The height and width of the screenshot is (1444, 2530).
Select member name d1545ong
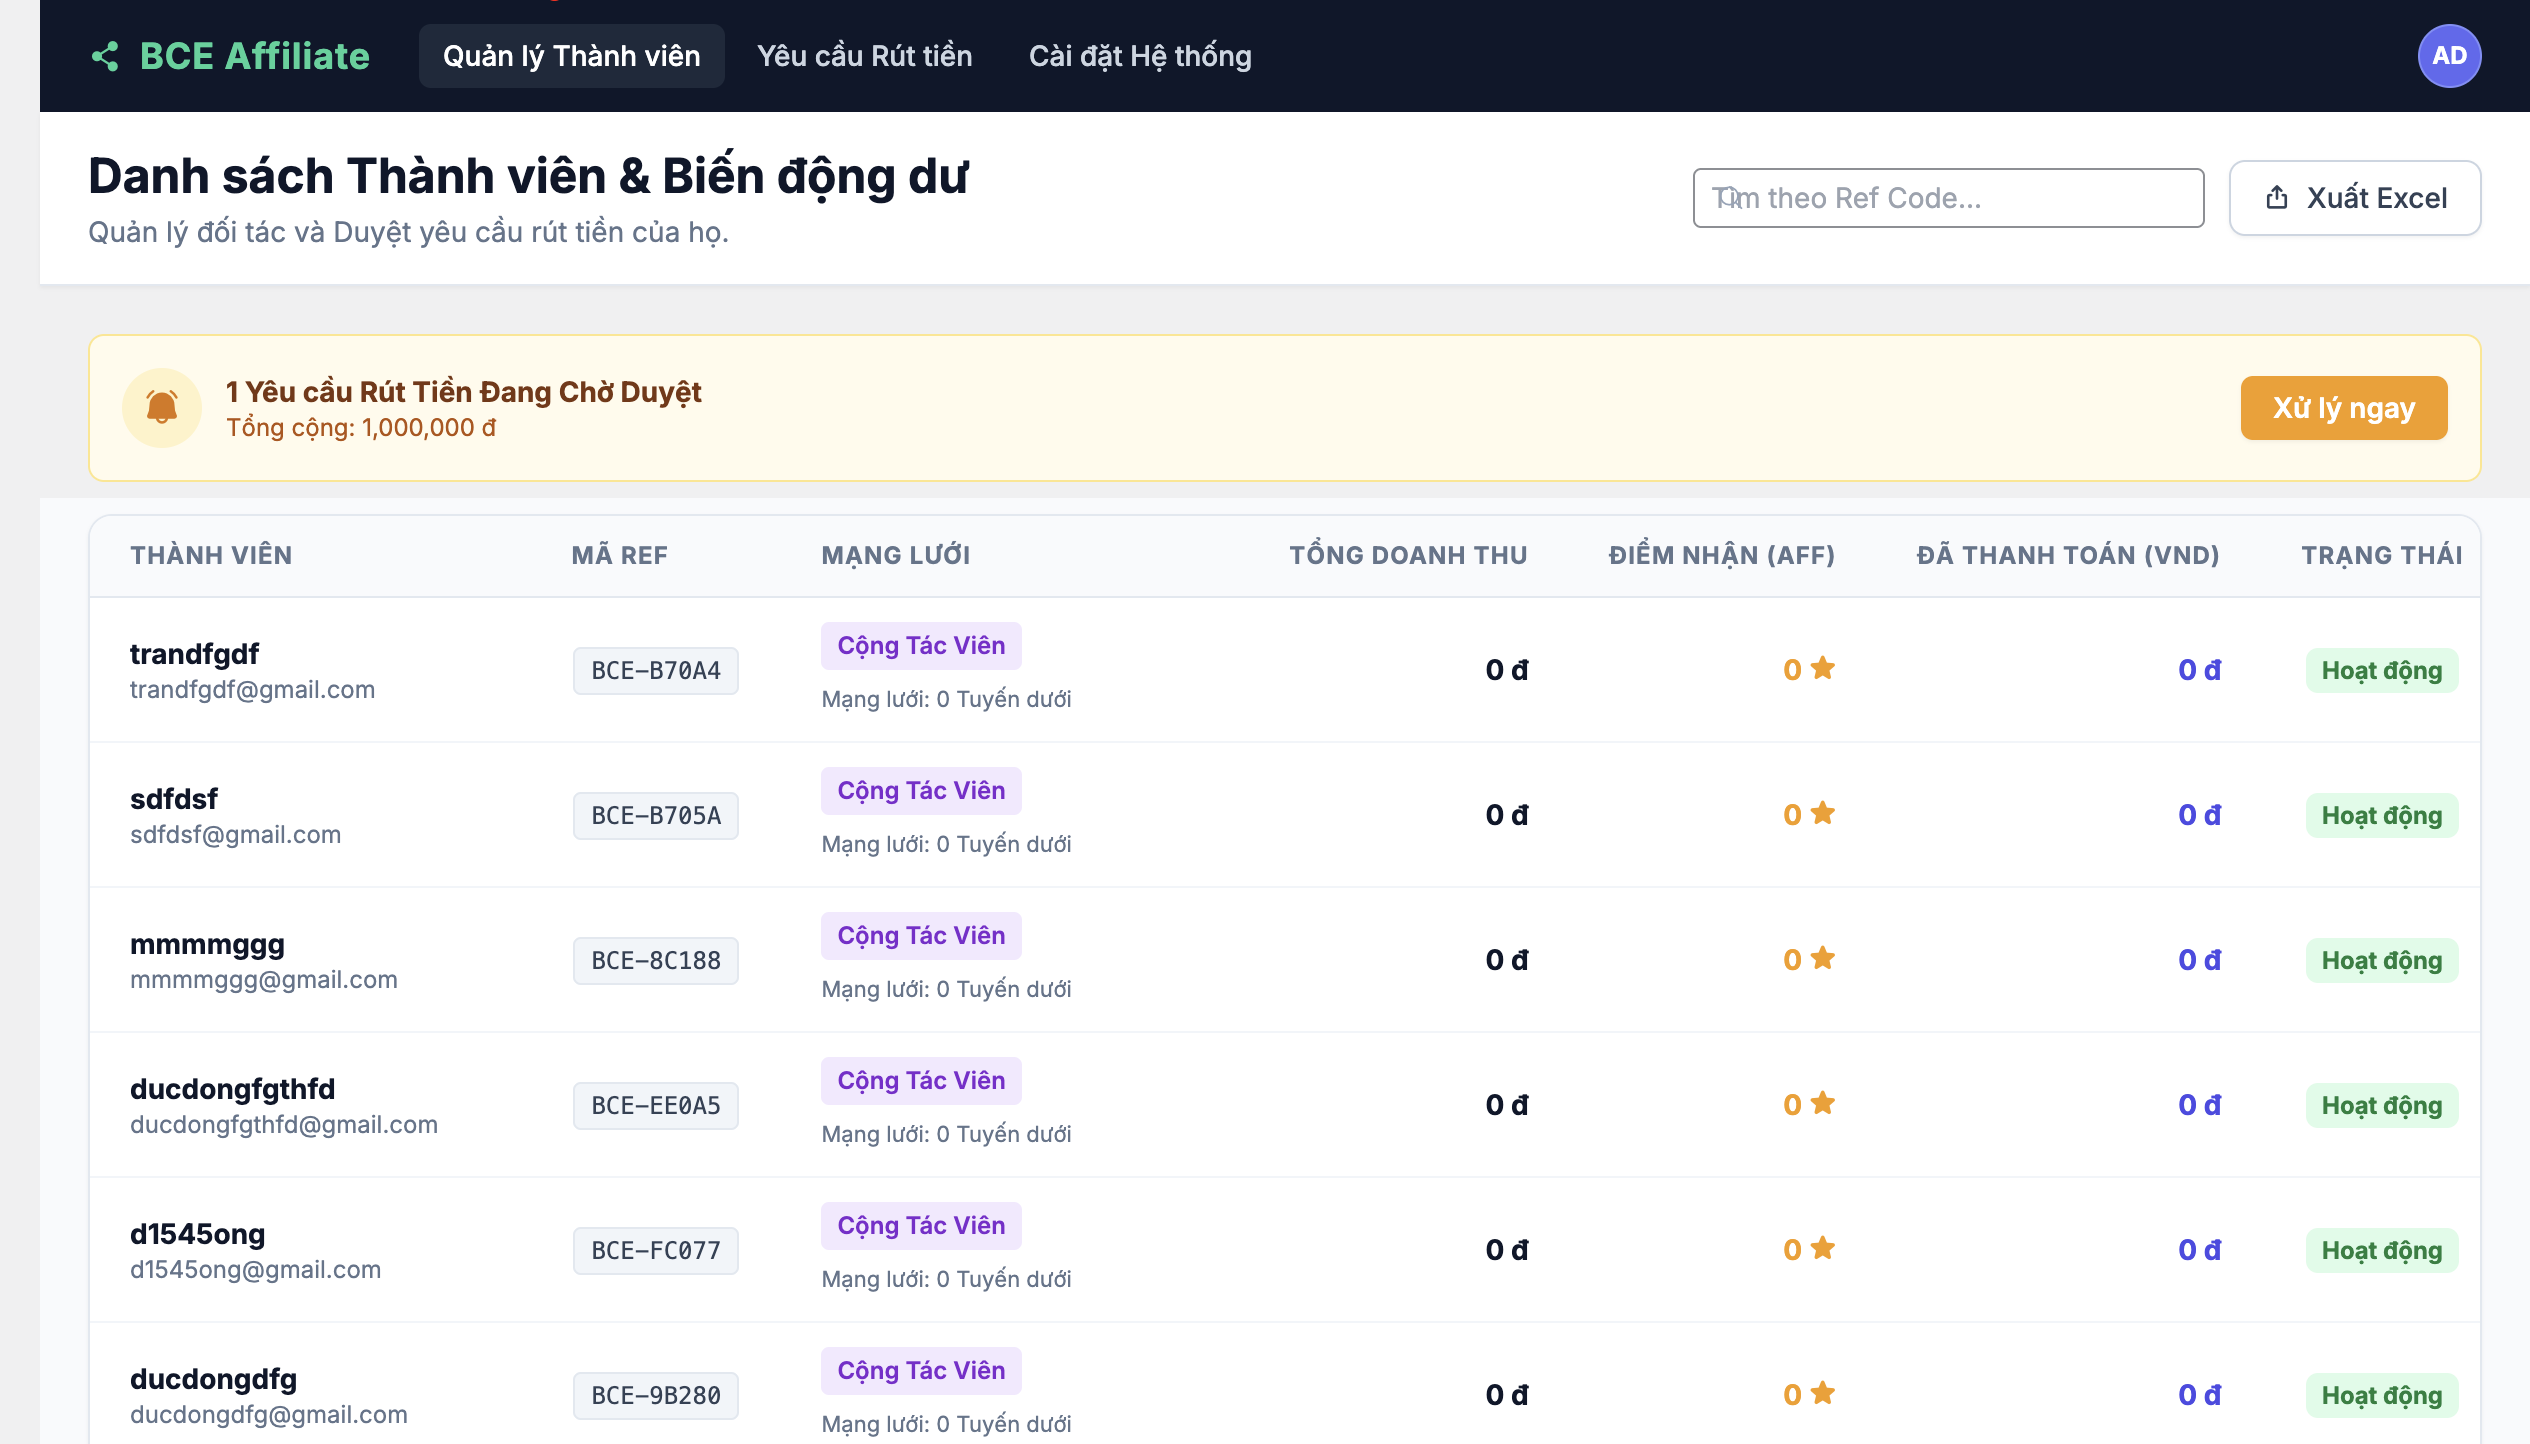[x=198, y=1234]
